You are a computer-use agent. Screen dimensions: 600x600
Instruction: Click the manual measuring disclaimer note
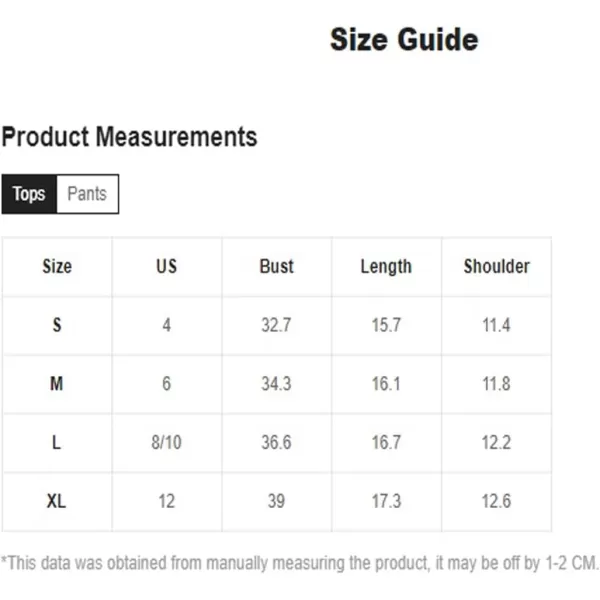[x=299, y=563]
